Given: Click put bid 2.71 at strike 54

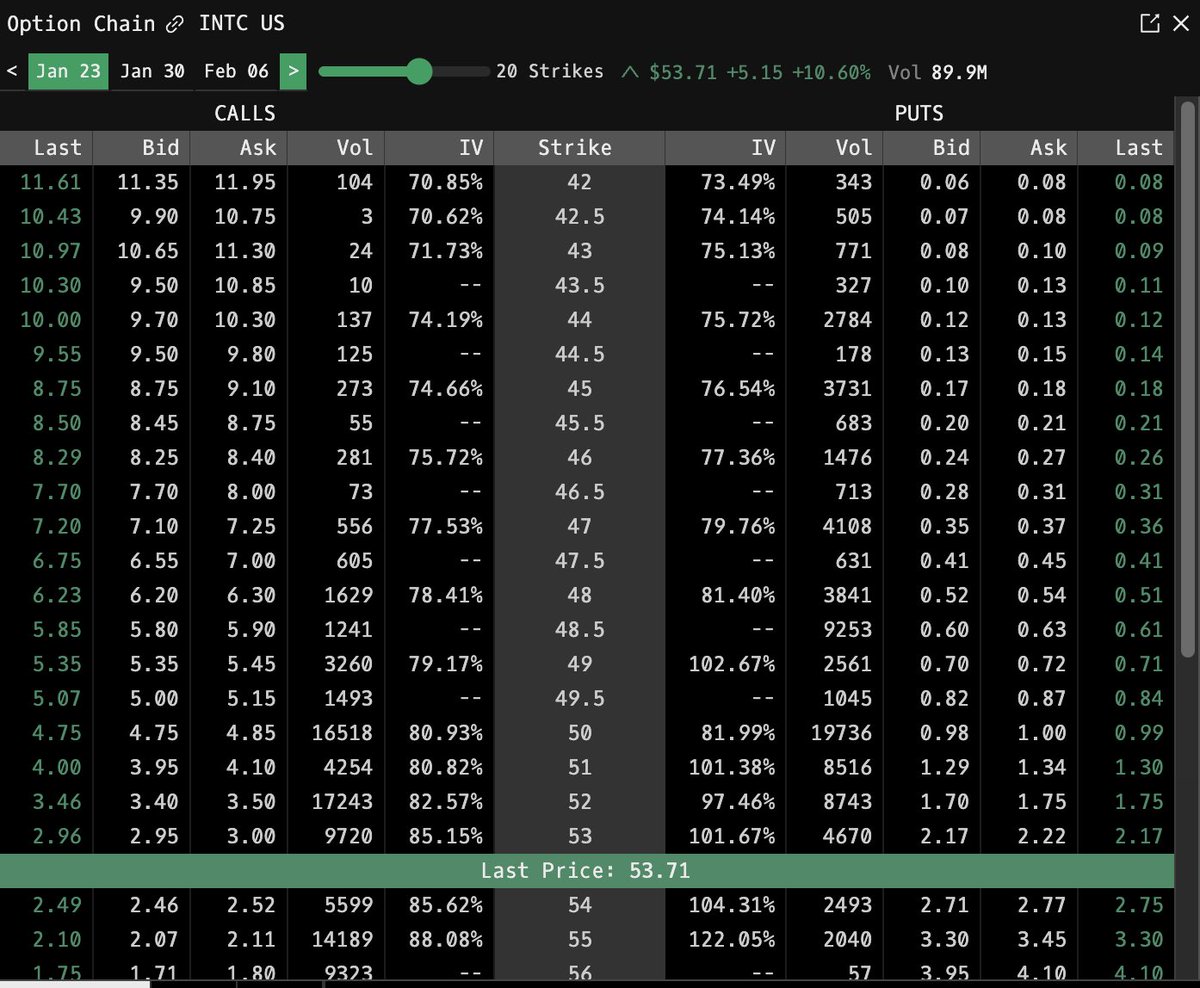Looking at the screenshot, I should (945, 905).
